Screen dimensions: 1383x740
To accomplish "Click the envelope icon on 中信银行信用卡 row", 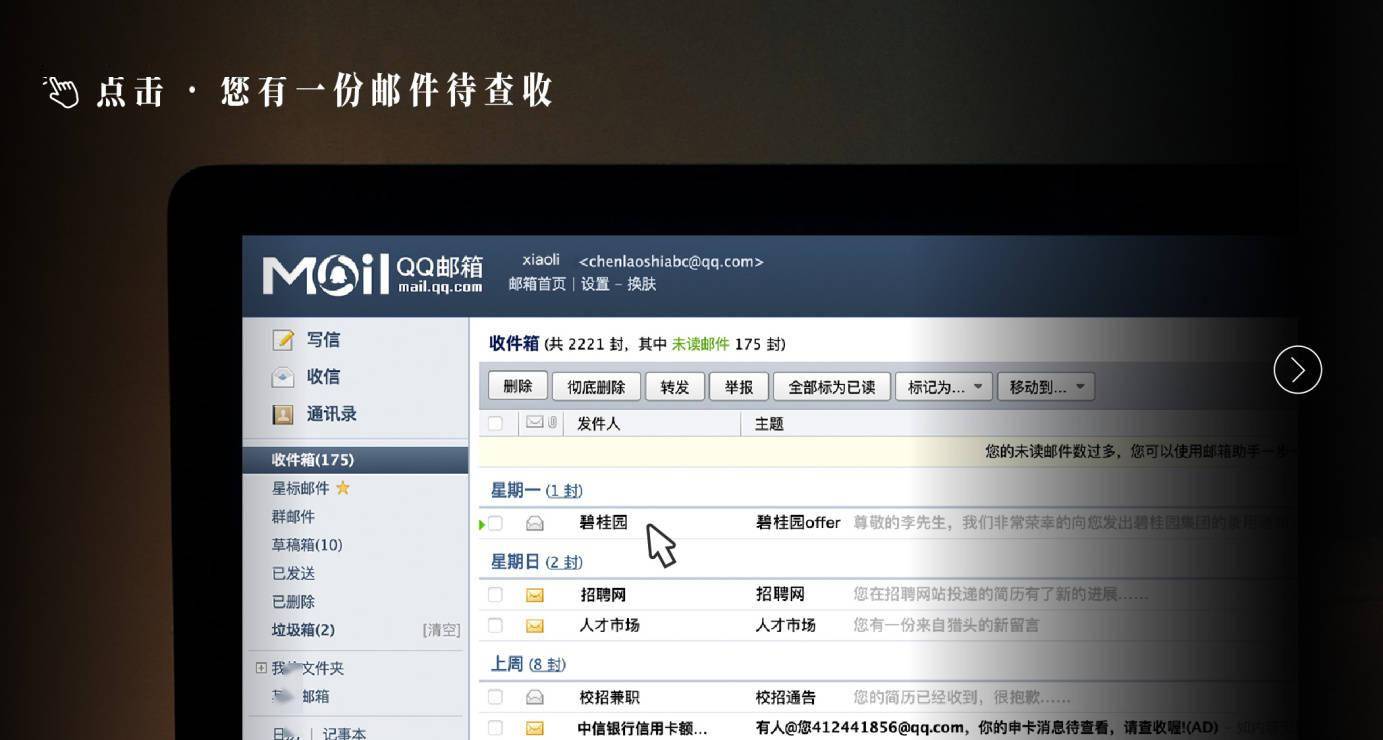I will pyautogui.click(x=535, y=728).
